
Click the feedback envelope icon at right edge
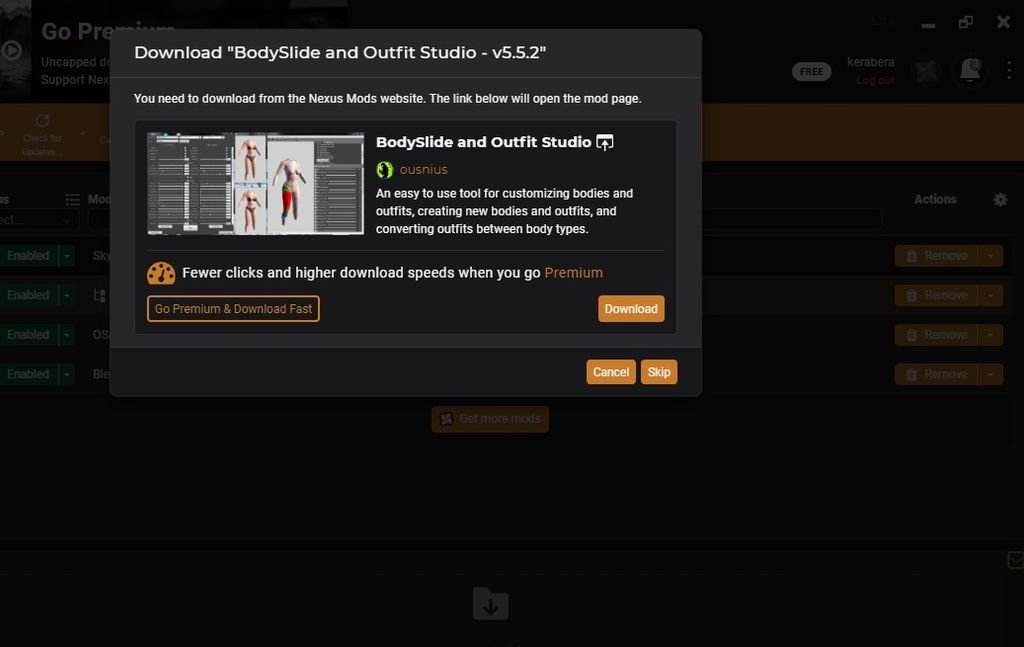coord(1016,560)
